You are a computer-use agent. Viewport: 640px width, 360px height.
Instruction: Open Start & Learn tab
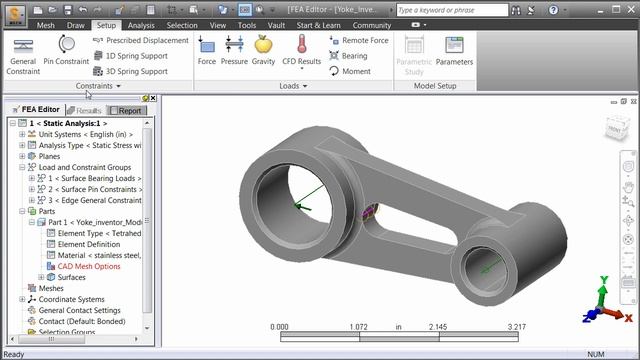coord(318,25)
